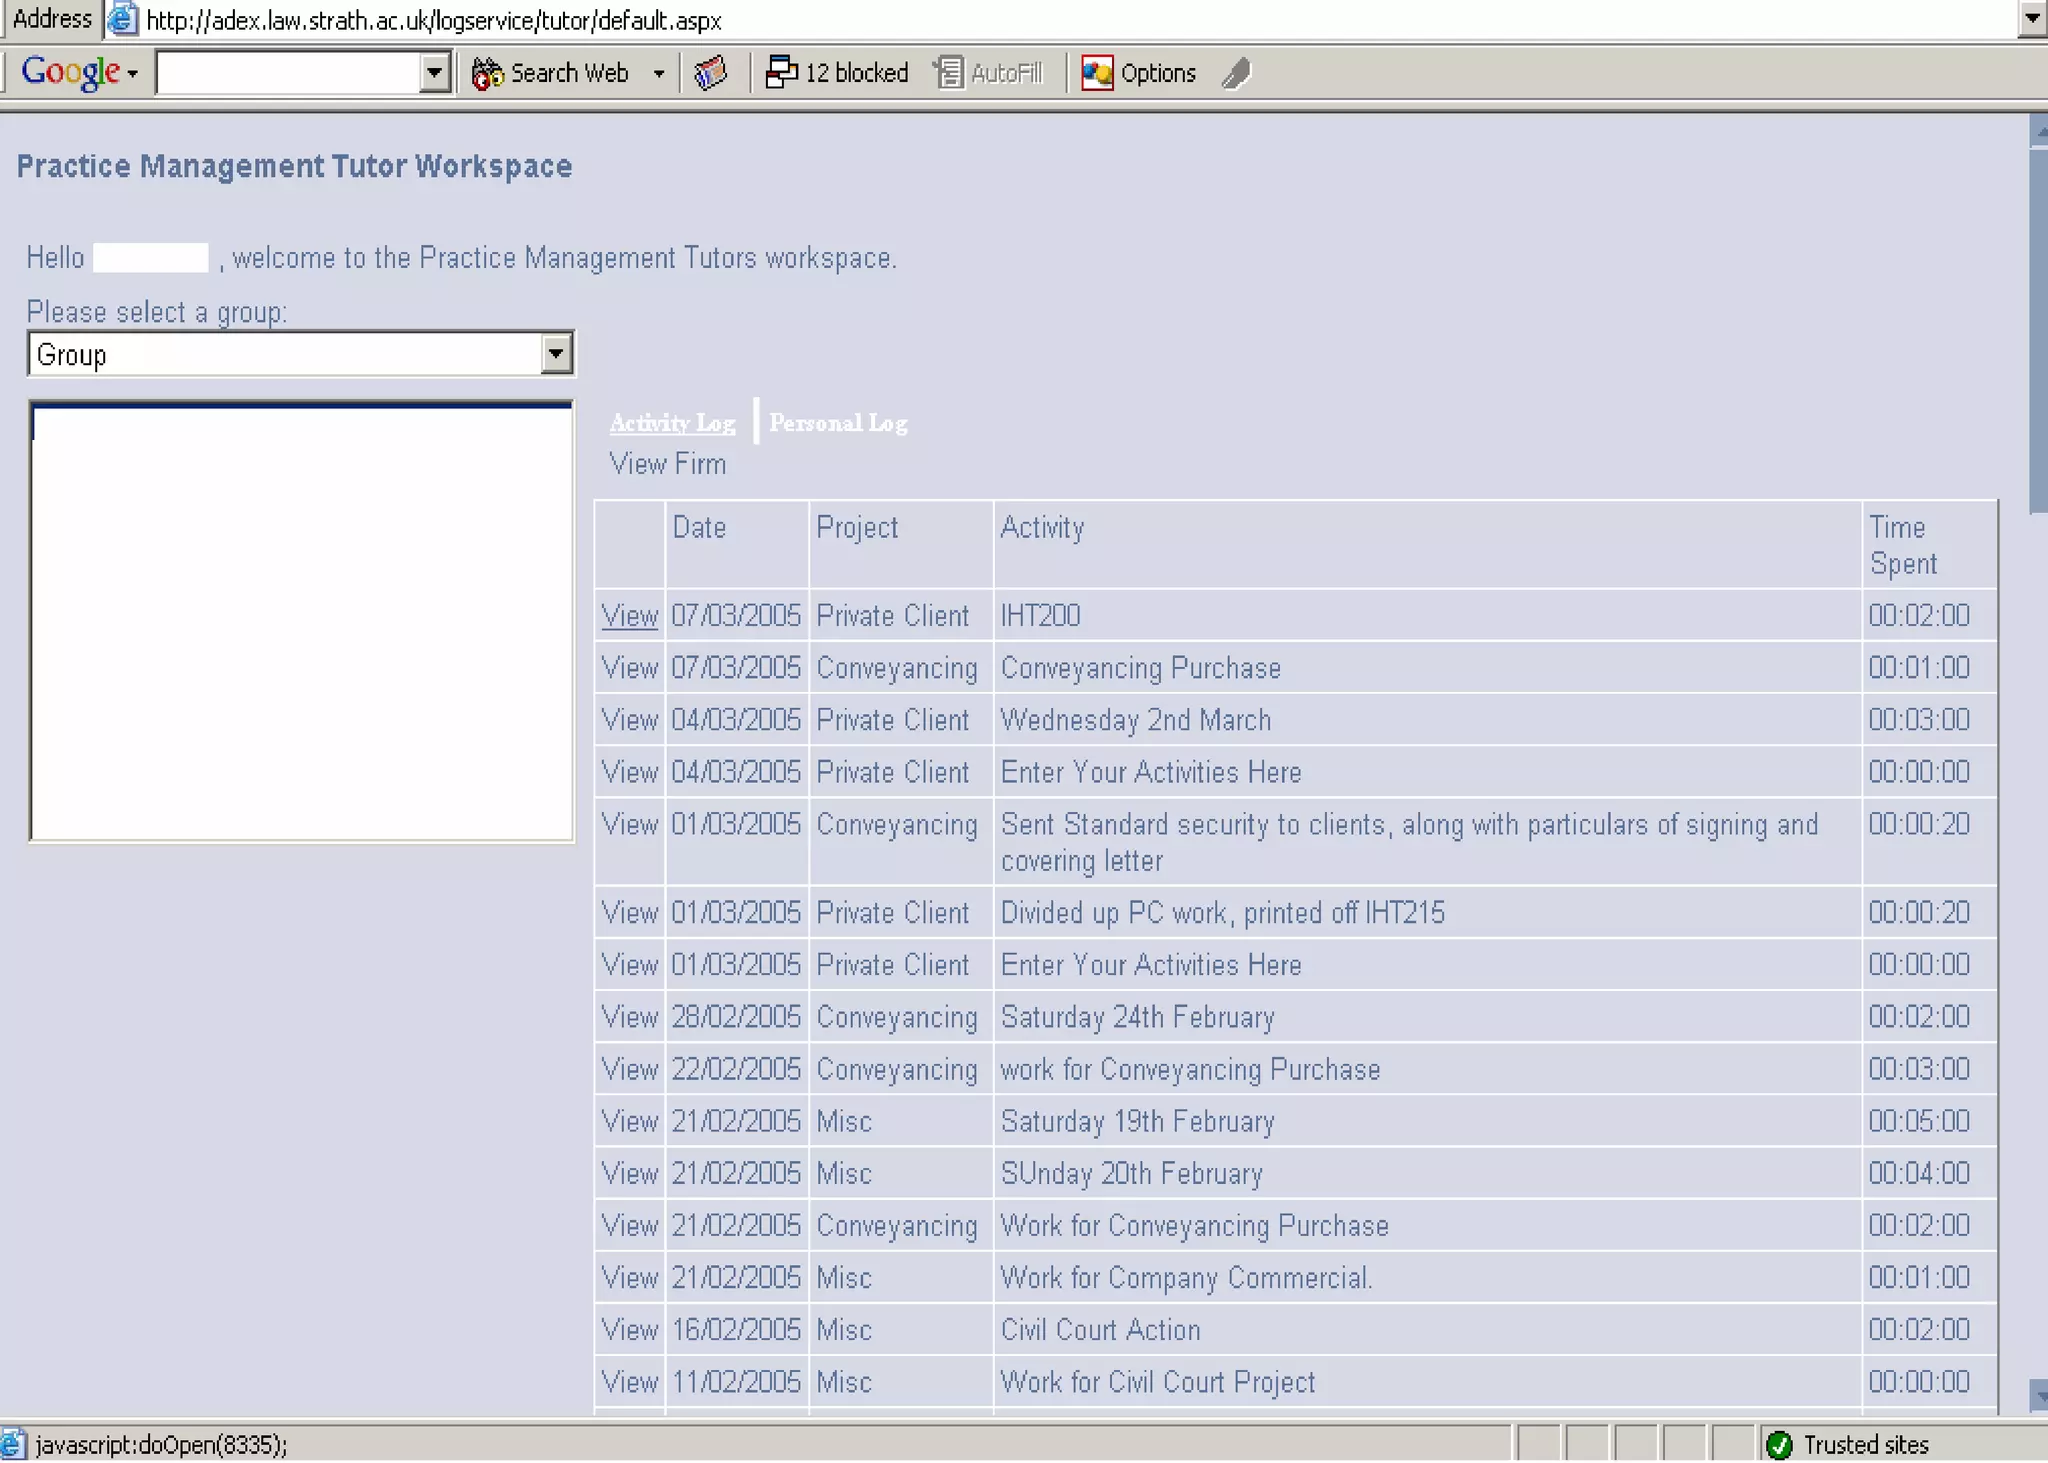Open Google toolbar Options
The width and height of the screenshot is (2048, 1463).
coord(1138,73)
